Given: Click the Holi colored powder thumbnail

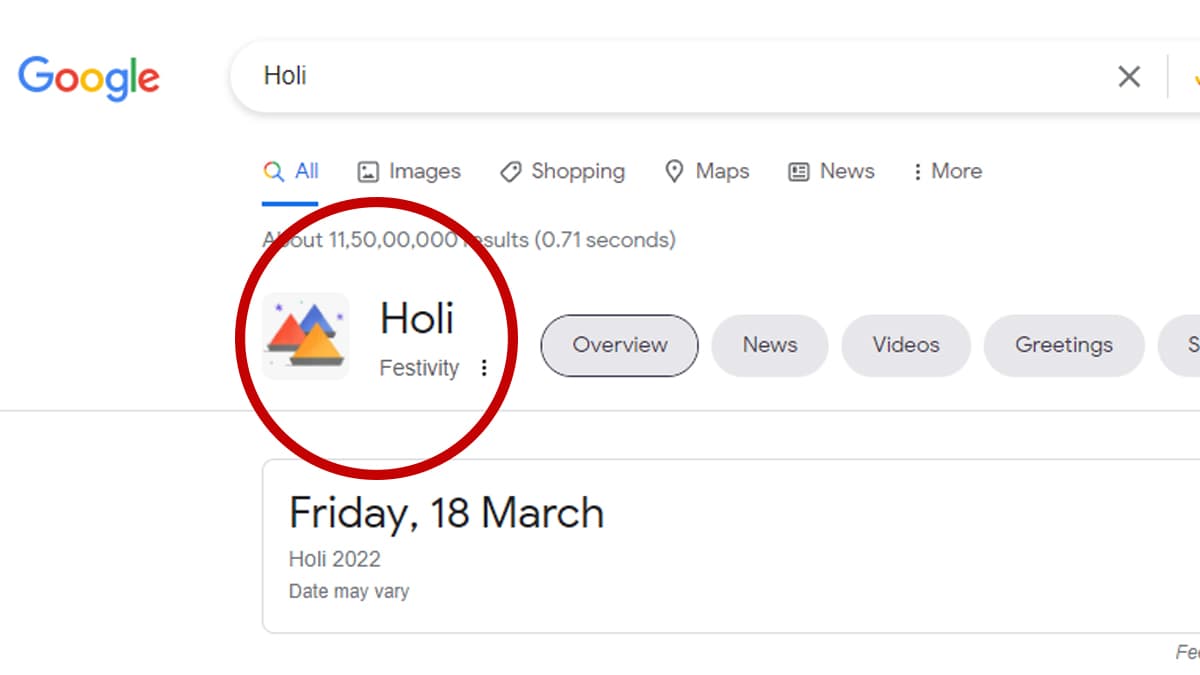Looking at the screenshot, I should tap(306, 336).
